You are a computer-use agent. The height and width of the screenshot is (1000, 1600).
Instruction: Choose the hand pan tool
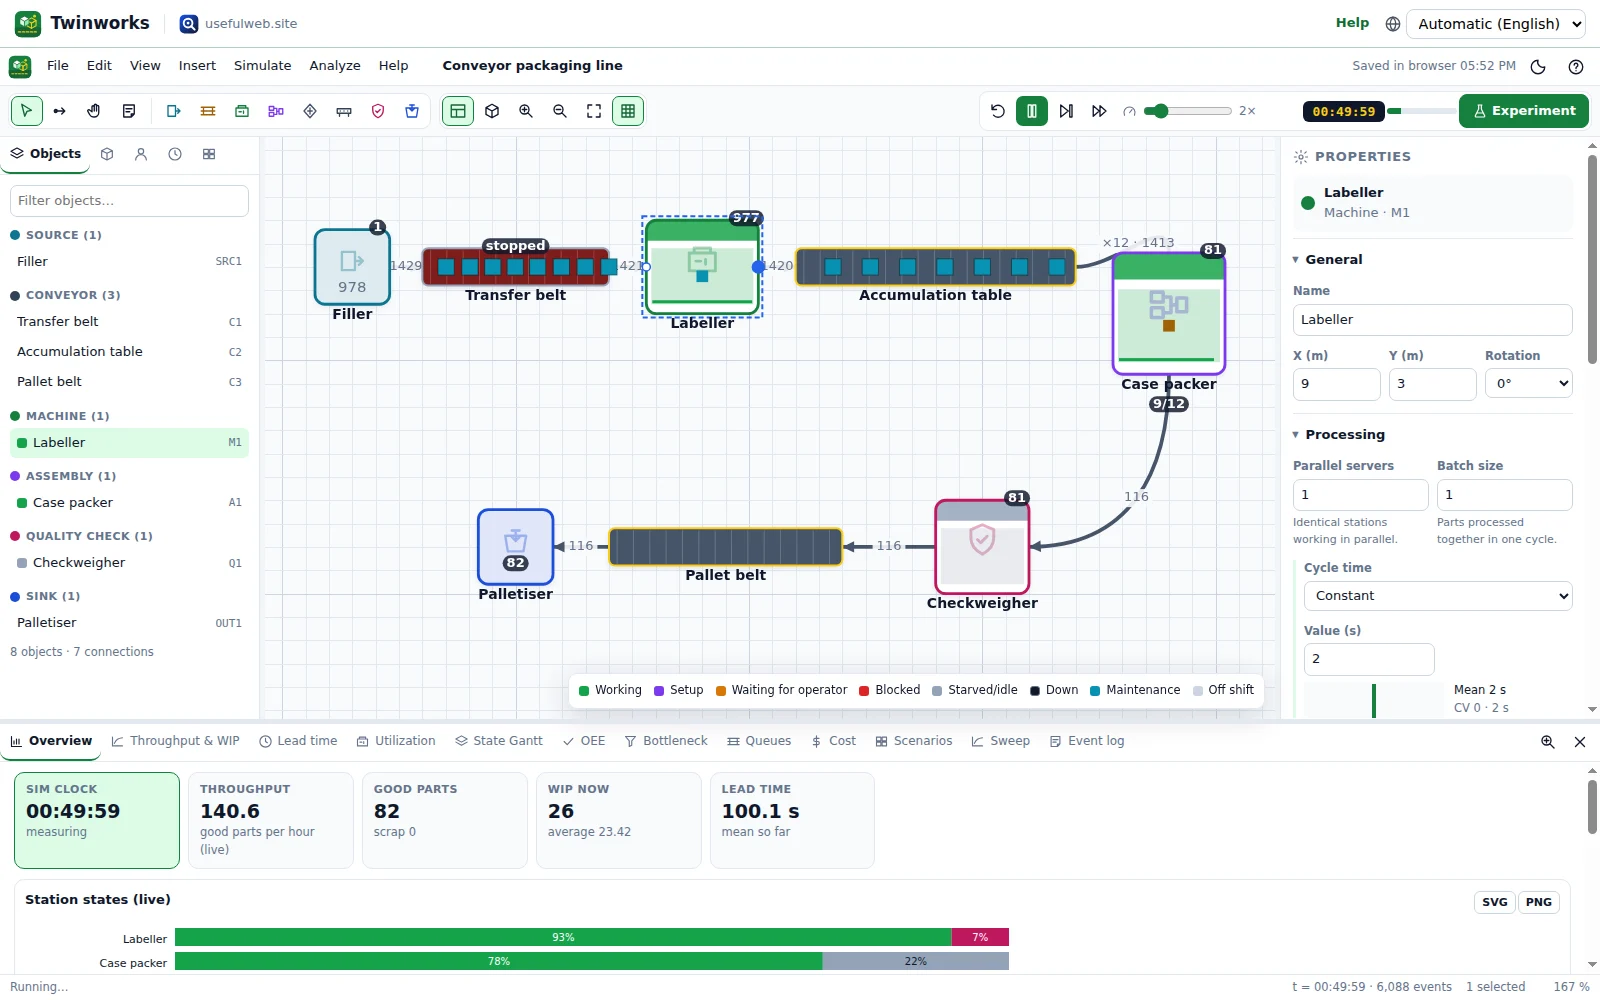tap(94, 111)
